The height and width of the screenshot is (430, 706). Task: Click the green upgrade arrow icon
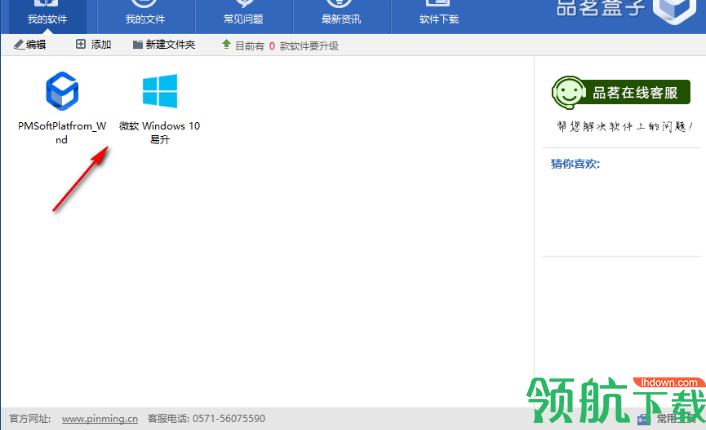tap(226, 44)
